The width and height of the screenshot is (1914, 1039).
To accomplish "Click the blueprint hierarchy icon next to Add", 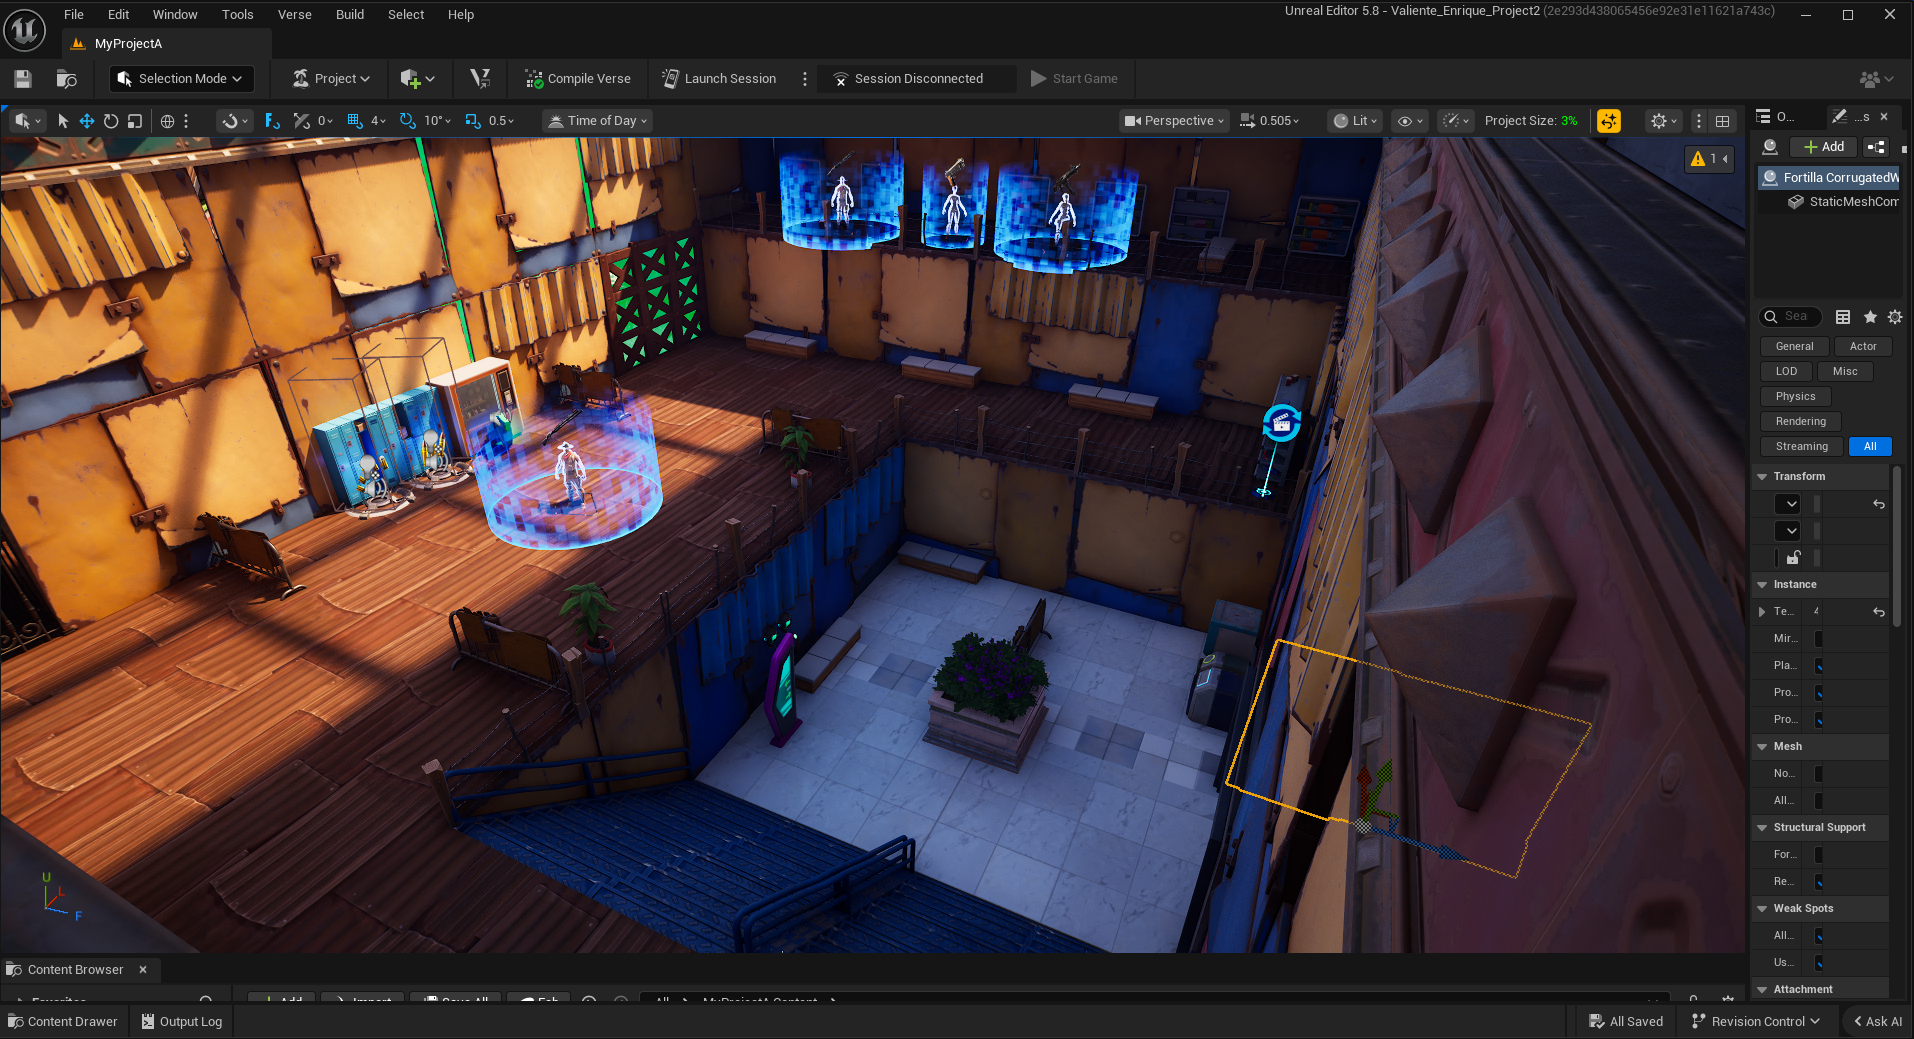I will coord(1876,147).
